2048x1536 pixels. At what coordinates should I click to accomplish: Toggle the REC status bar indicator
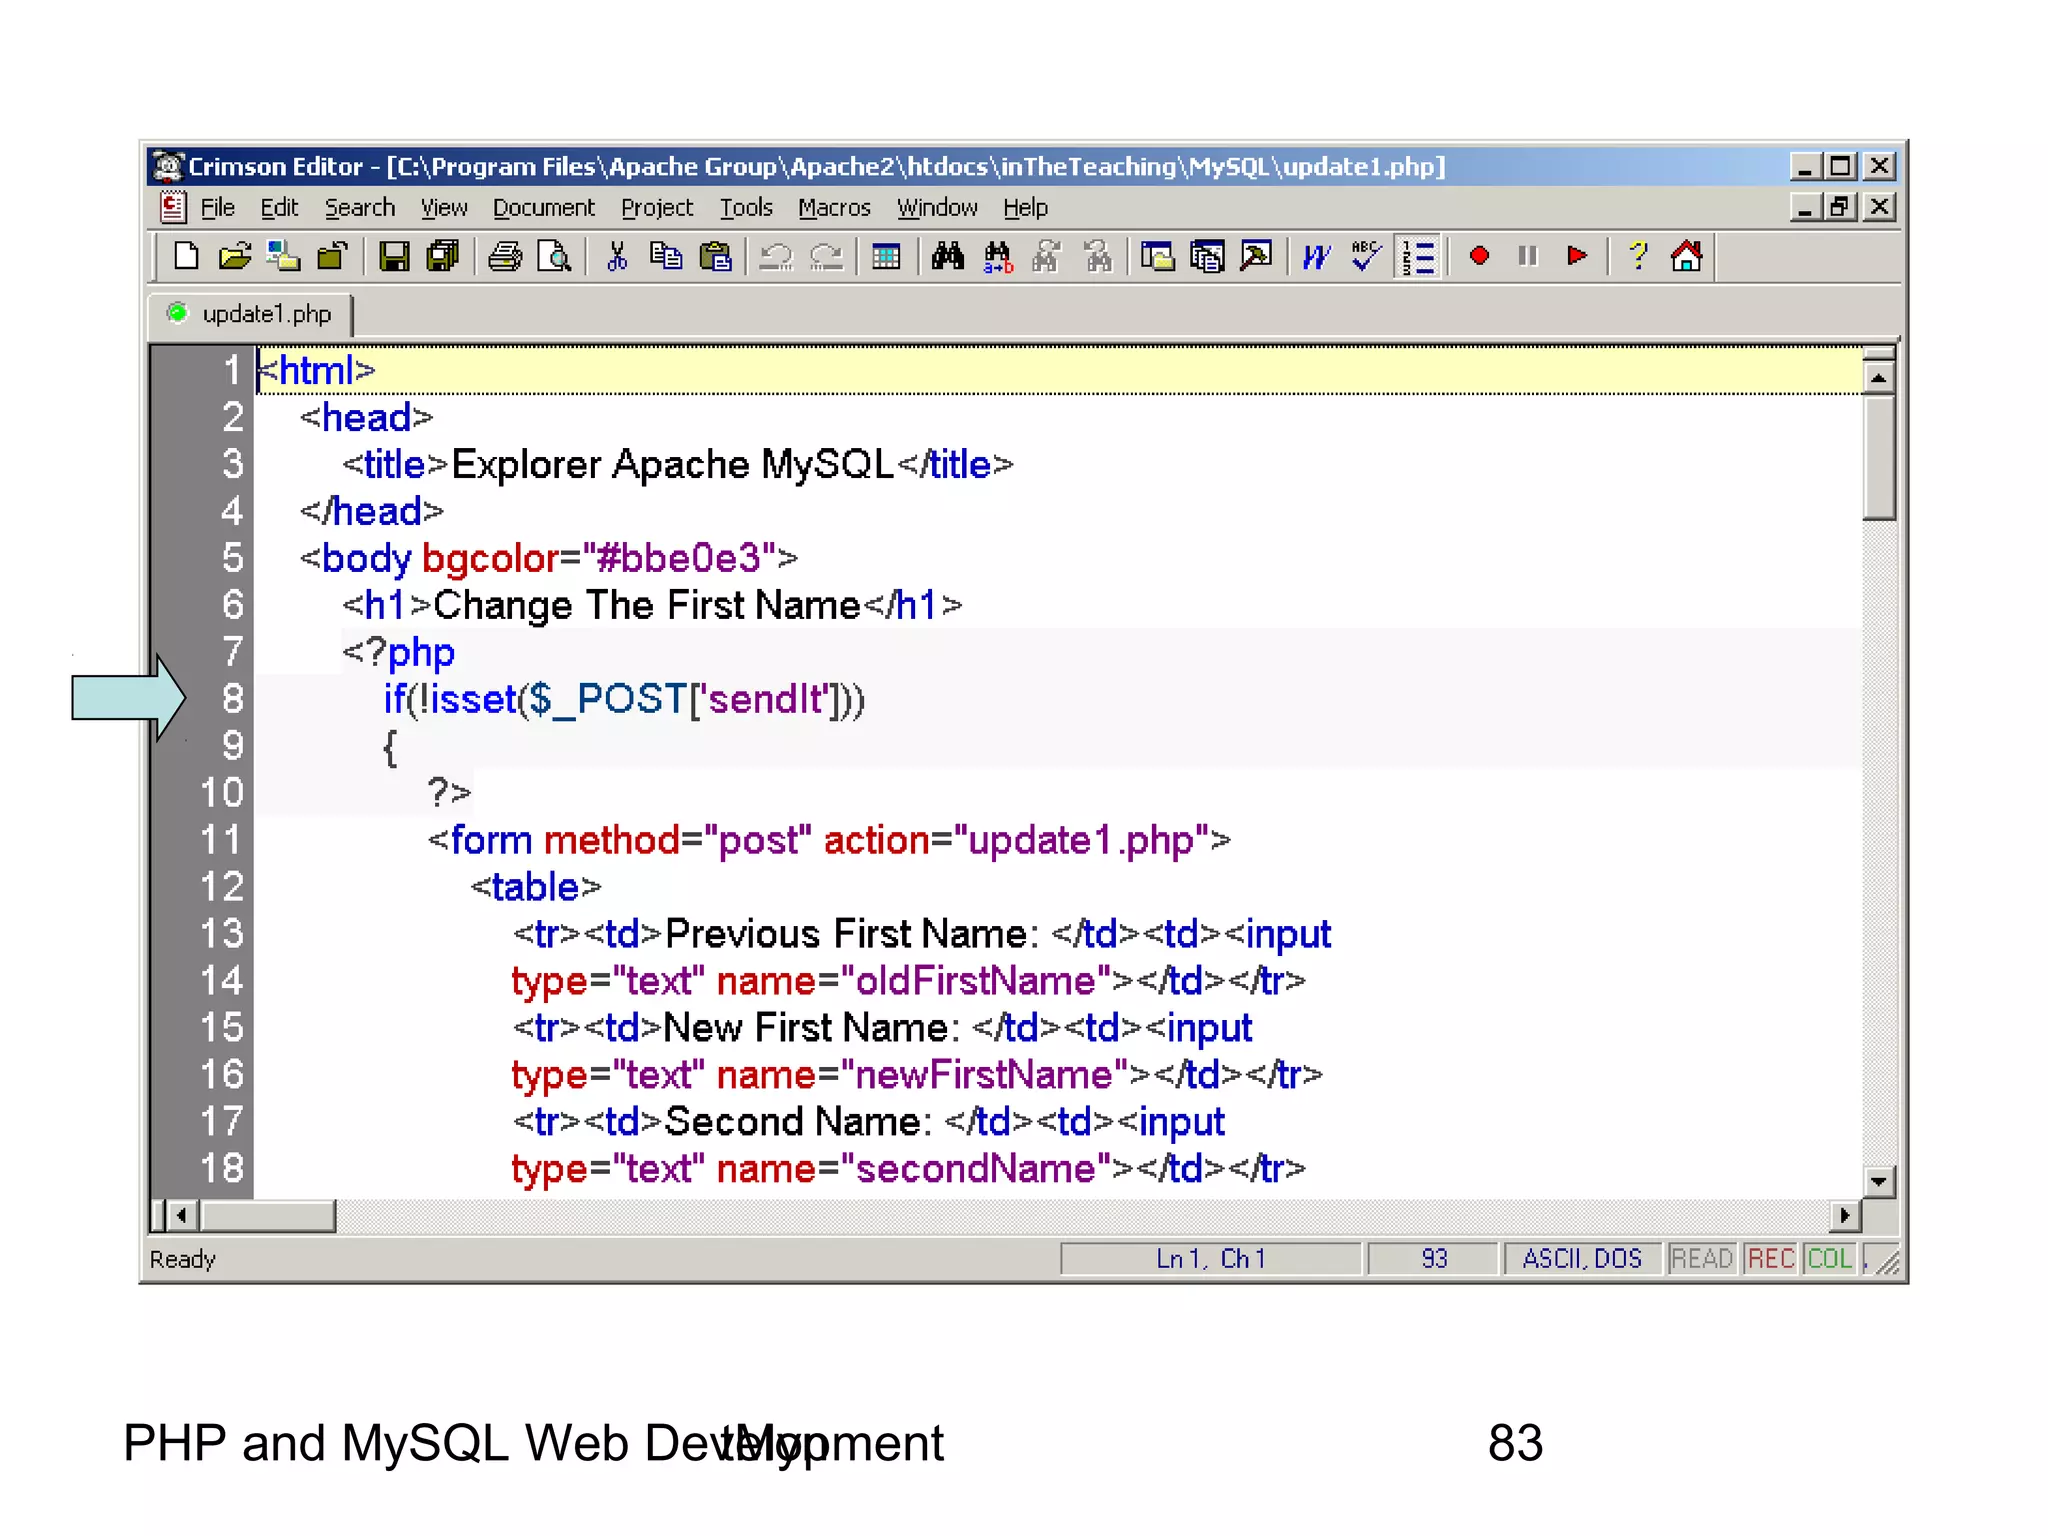pos(1771,1259)
